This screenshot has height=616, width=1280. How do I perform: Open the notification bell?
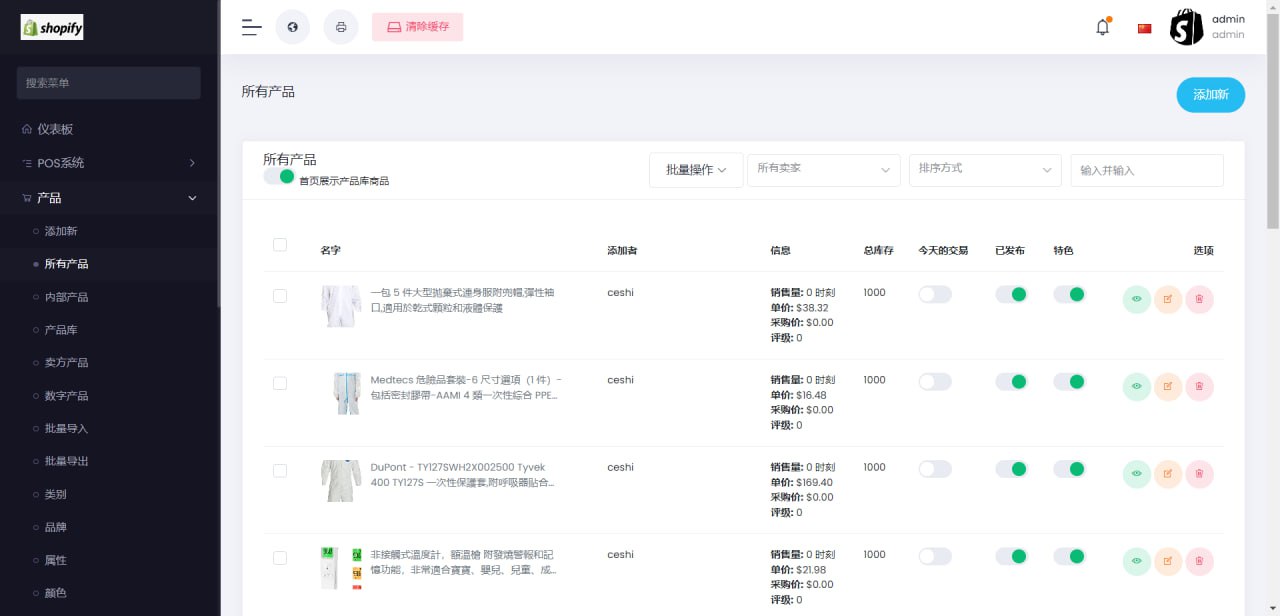pos(1103,27)
